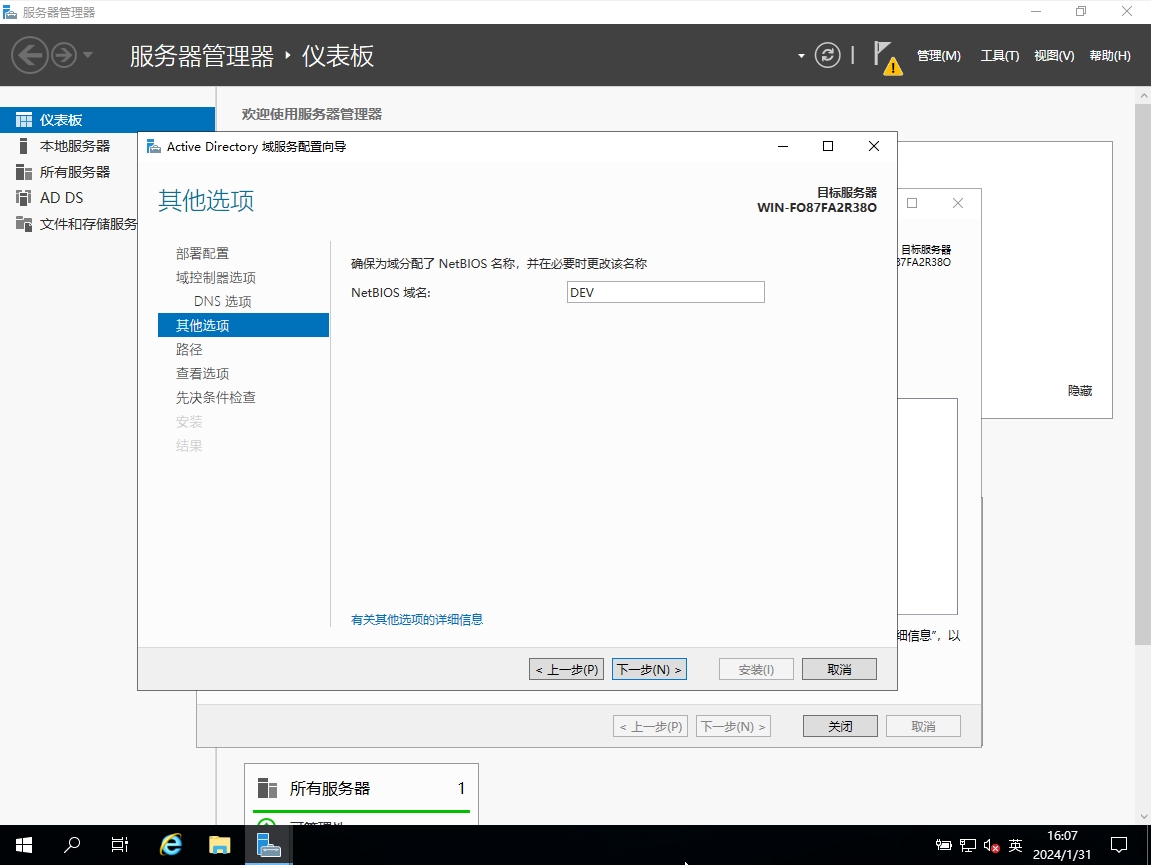Expand the navigation history dropdown arrow
The width and height of the screenshot is (1151, 865).
[88, 55]
